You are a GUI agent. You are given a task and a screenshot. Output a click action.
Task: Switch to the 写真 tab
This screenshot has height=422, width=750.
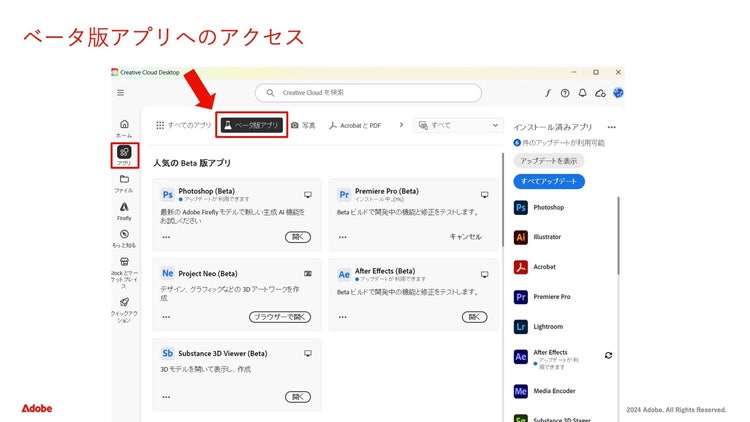303,125
